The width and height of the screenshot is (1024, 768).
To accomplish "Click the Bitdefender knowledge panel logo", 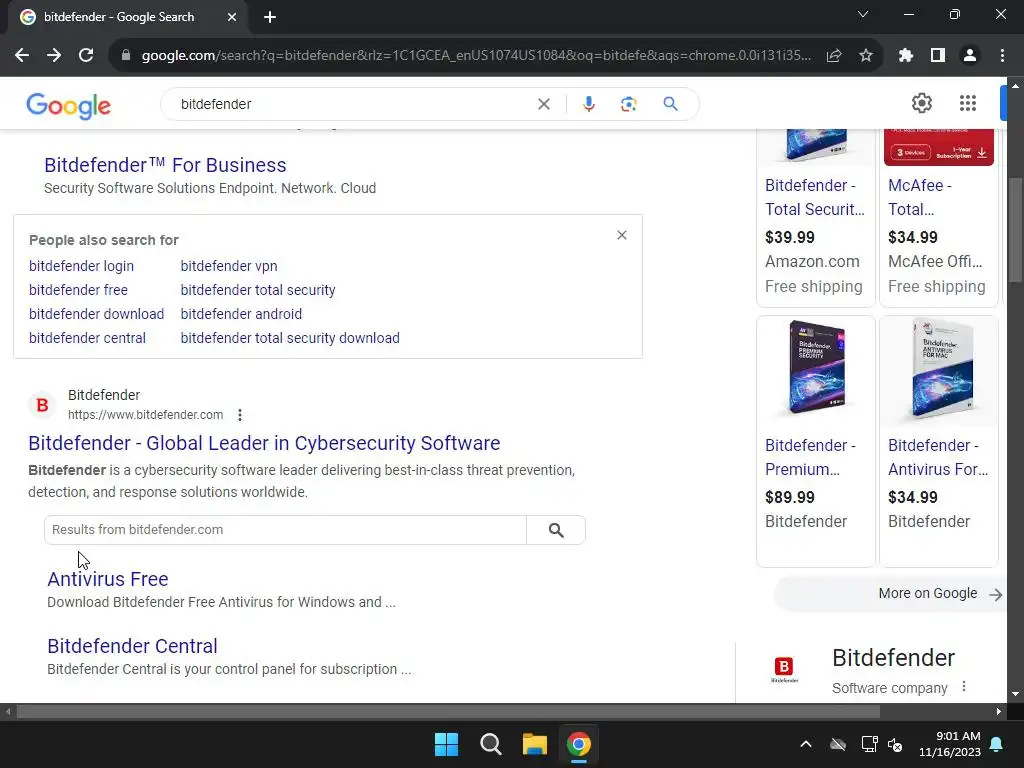I will [x=784, y=669].
